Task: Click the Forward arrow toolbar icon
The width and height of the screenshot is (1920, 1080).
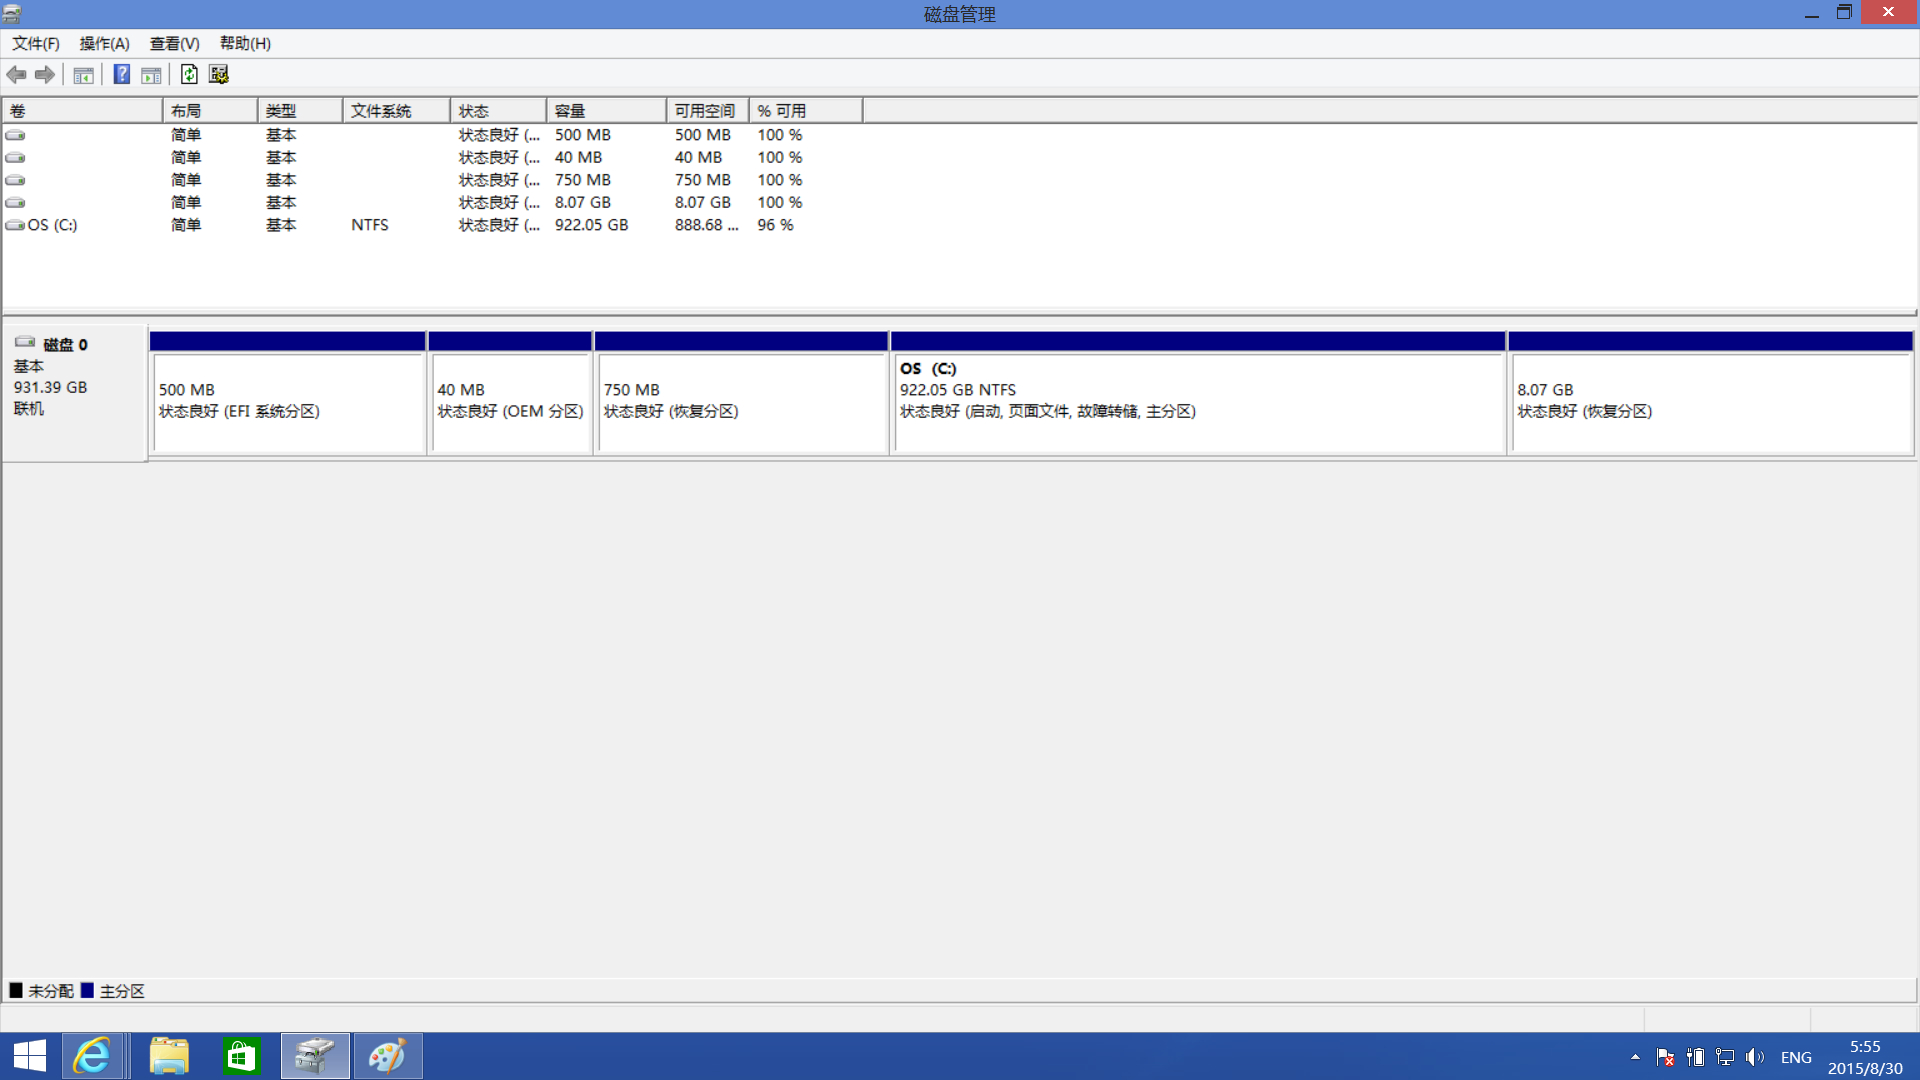Action: coord(45,75)
